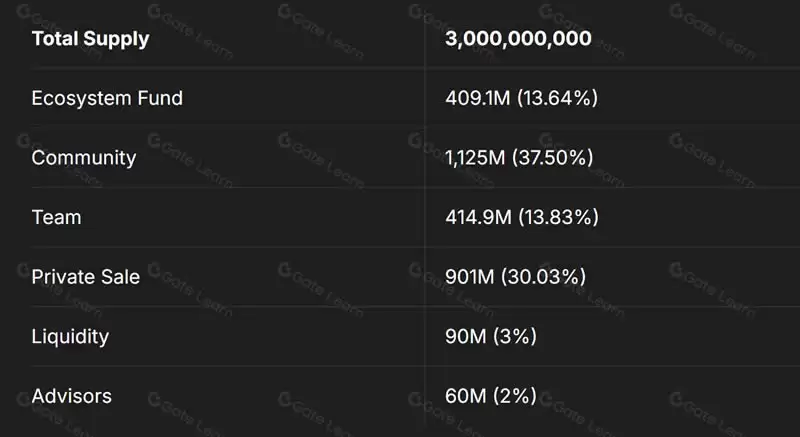Click the Liquidity row label

72,336
